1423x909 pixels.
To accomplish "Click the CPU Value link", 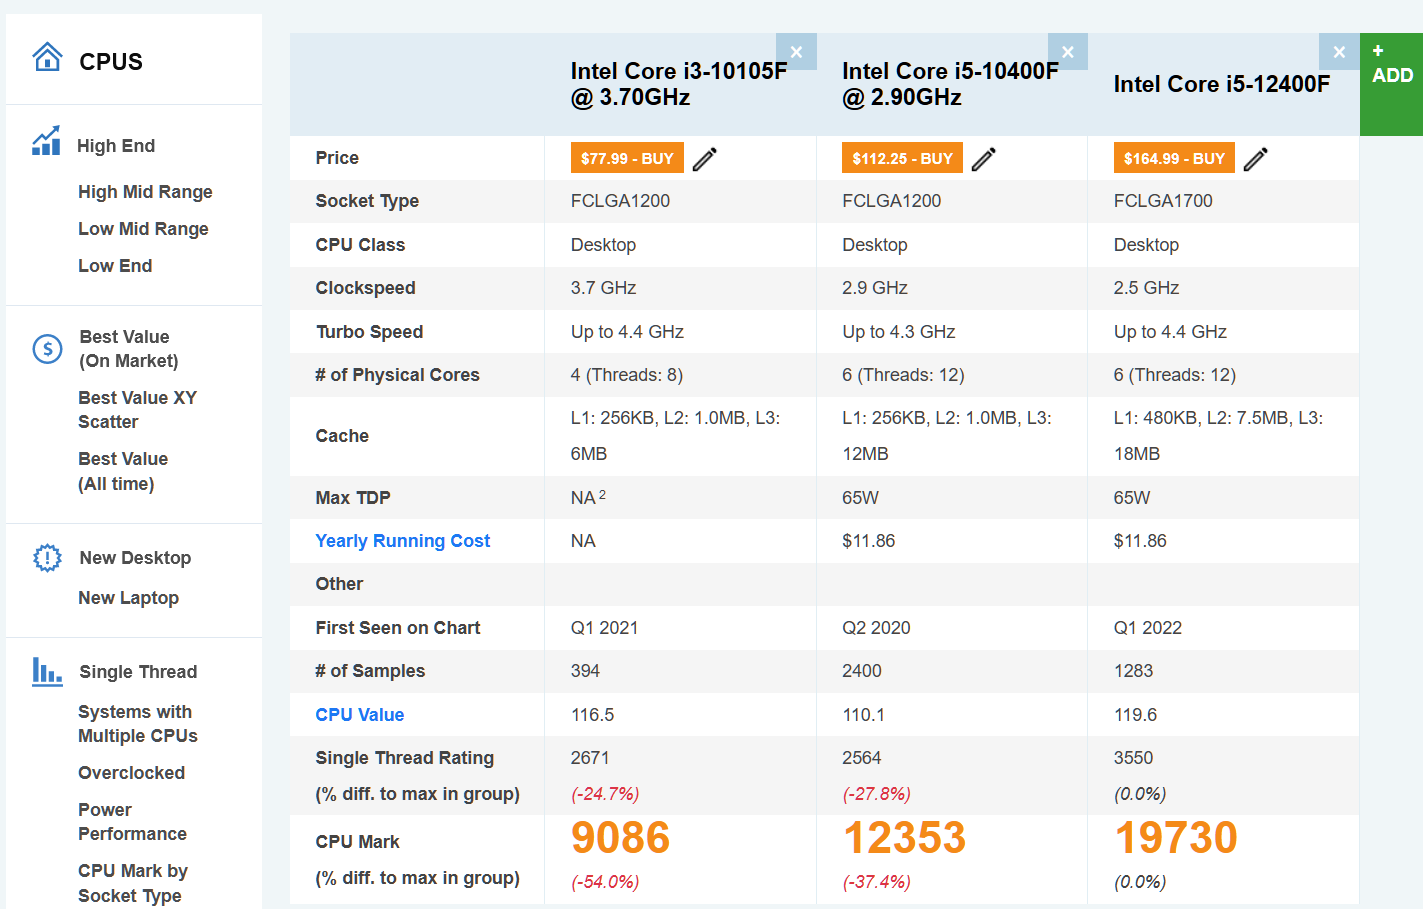I will [359, 715].
